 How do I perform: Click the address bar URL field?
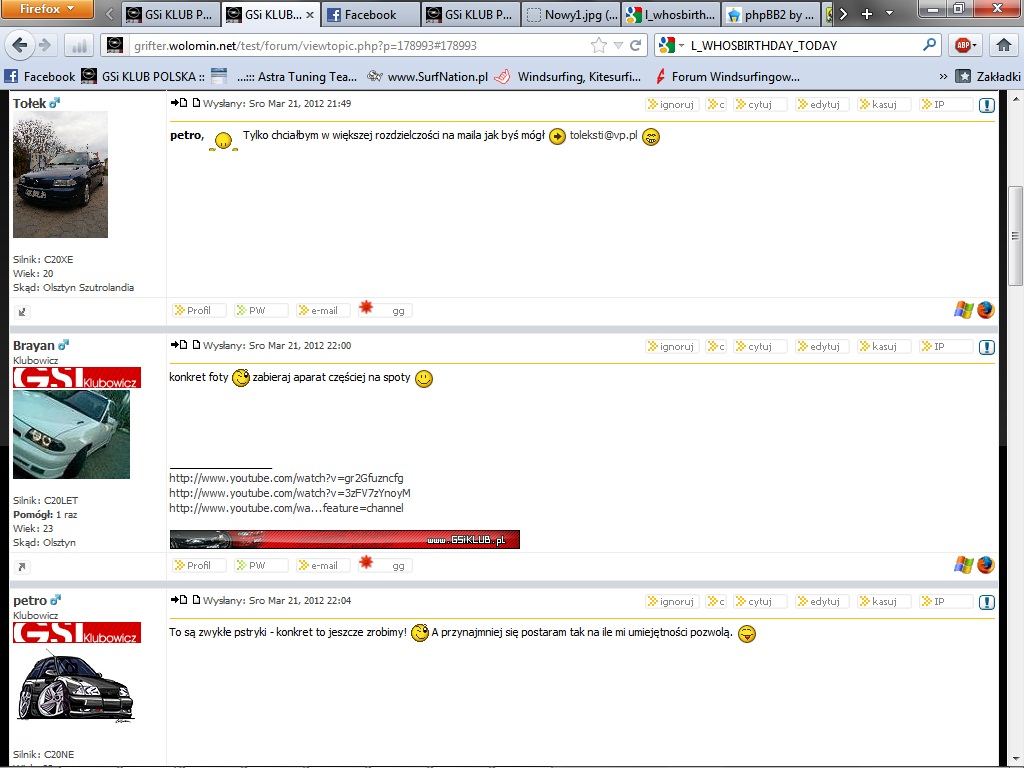click(x=359, y=45)
